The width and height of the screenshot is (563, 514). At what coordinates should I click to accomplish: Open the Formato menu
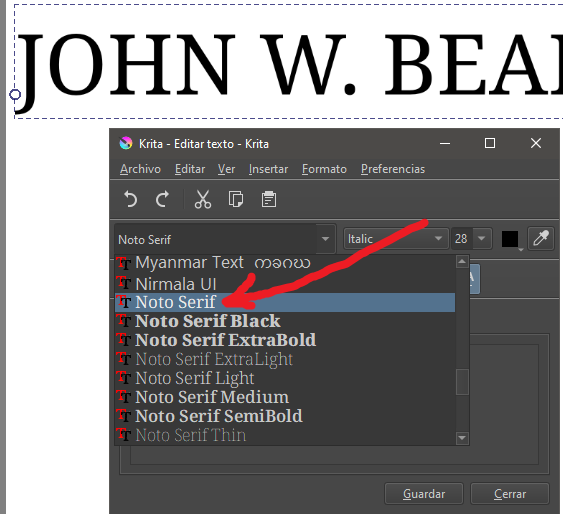point(324,169)
